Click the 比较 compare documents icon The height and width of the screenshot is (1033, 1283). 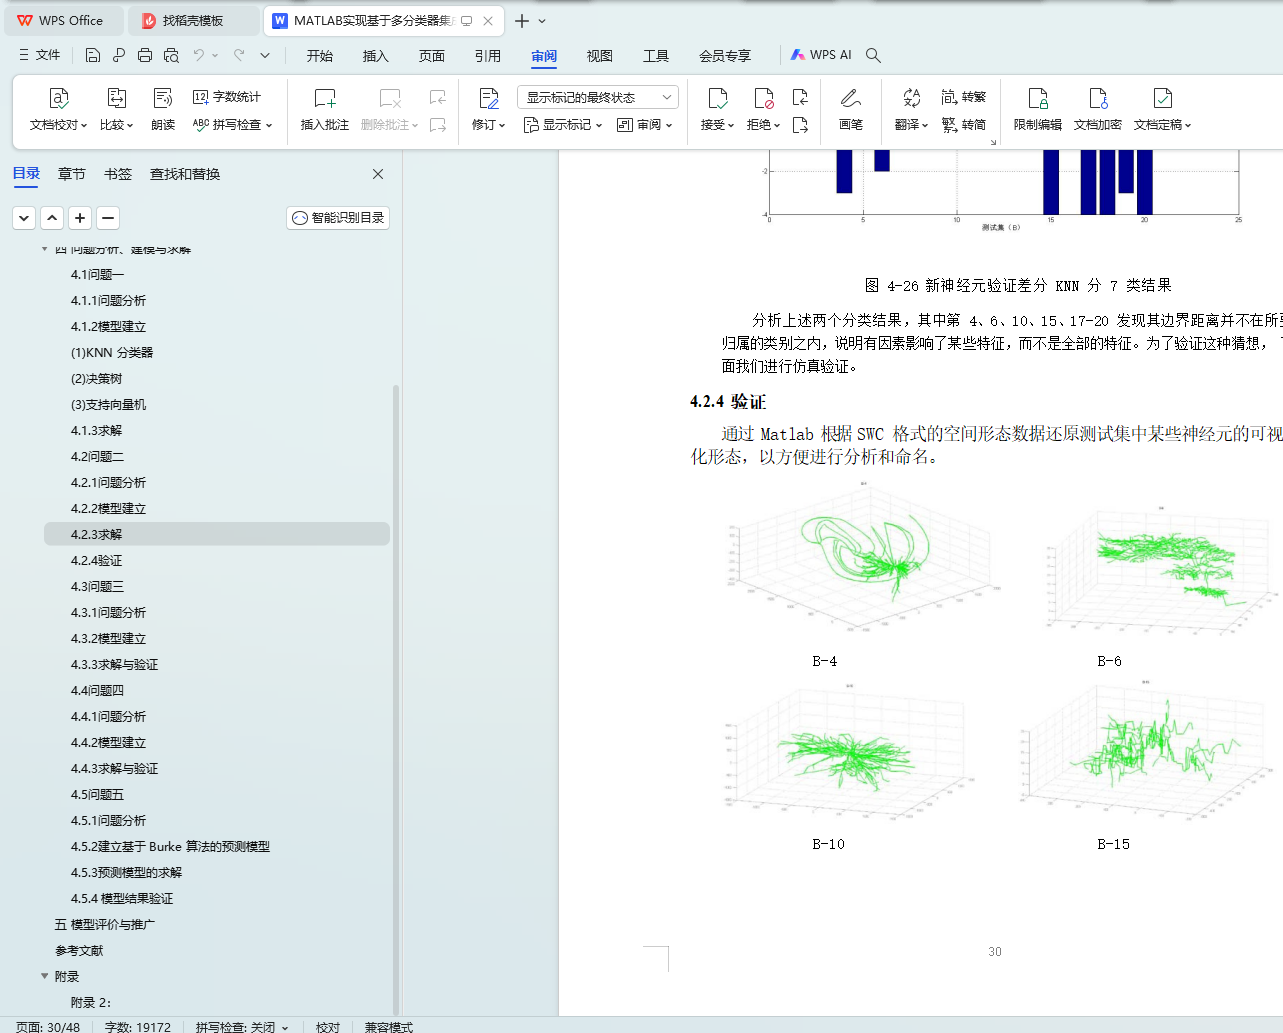[116, 98]
